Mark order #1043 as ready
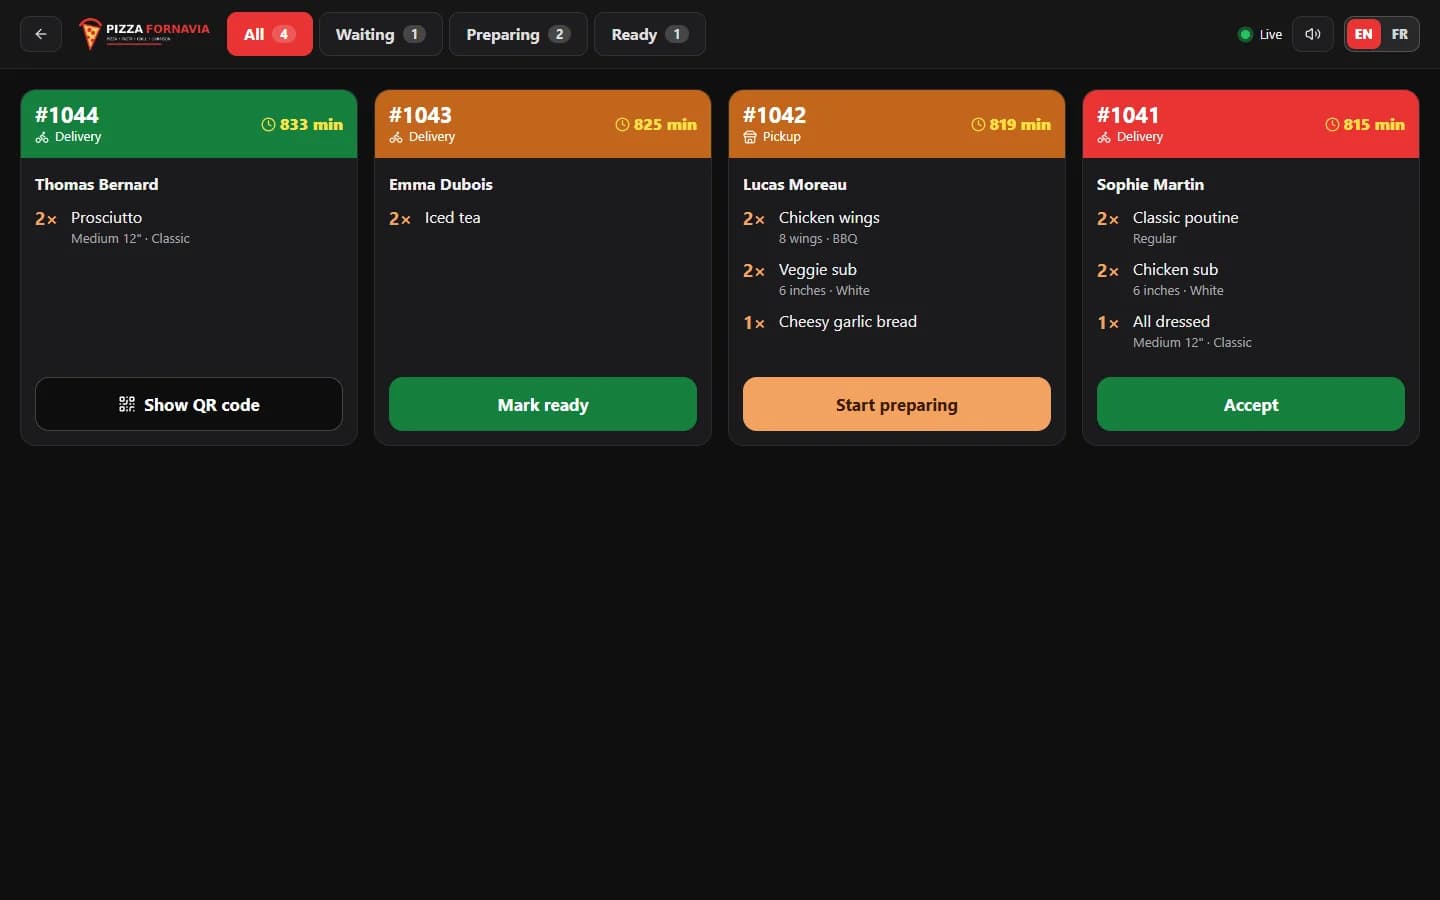 click(x=543, y=404)
